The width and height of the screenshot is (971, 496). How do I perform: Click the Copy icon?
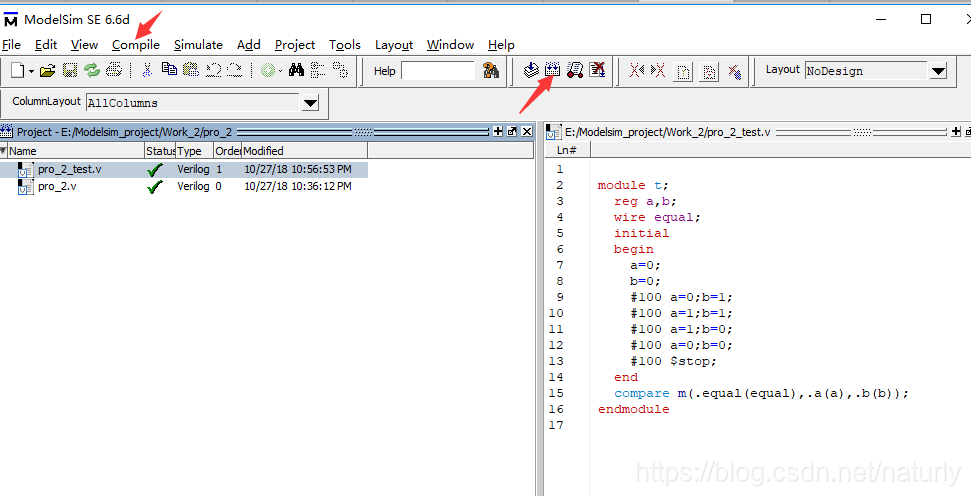point(169,69)
